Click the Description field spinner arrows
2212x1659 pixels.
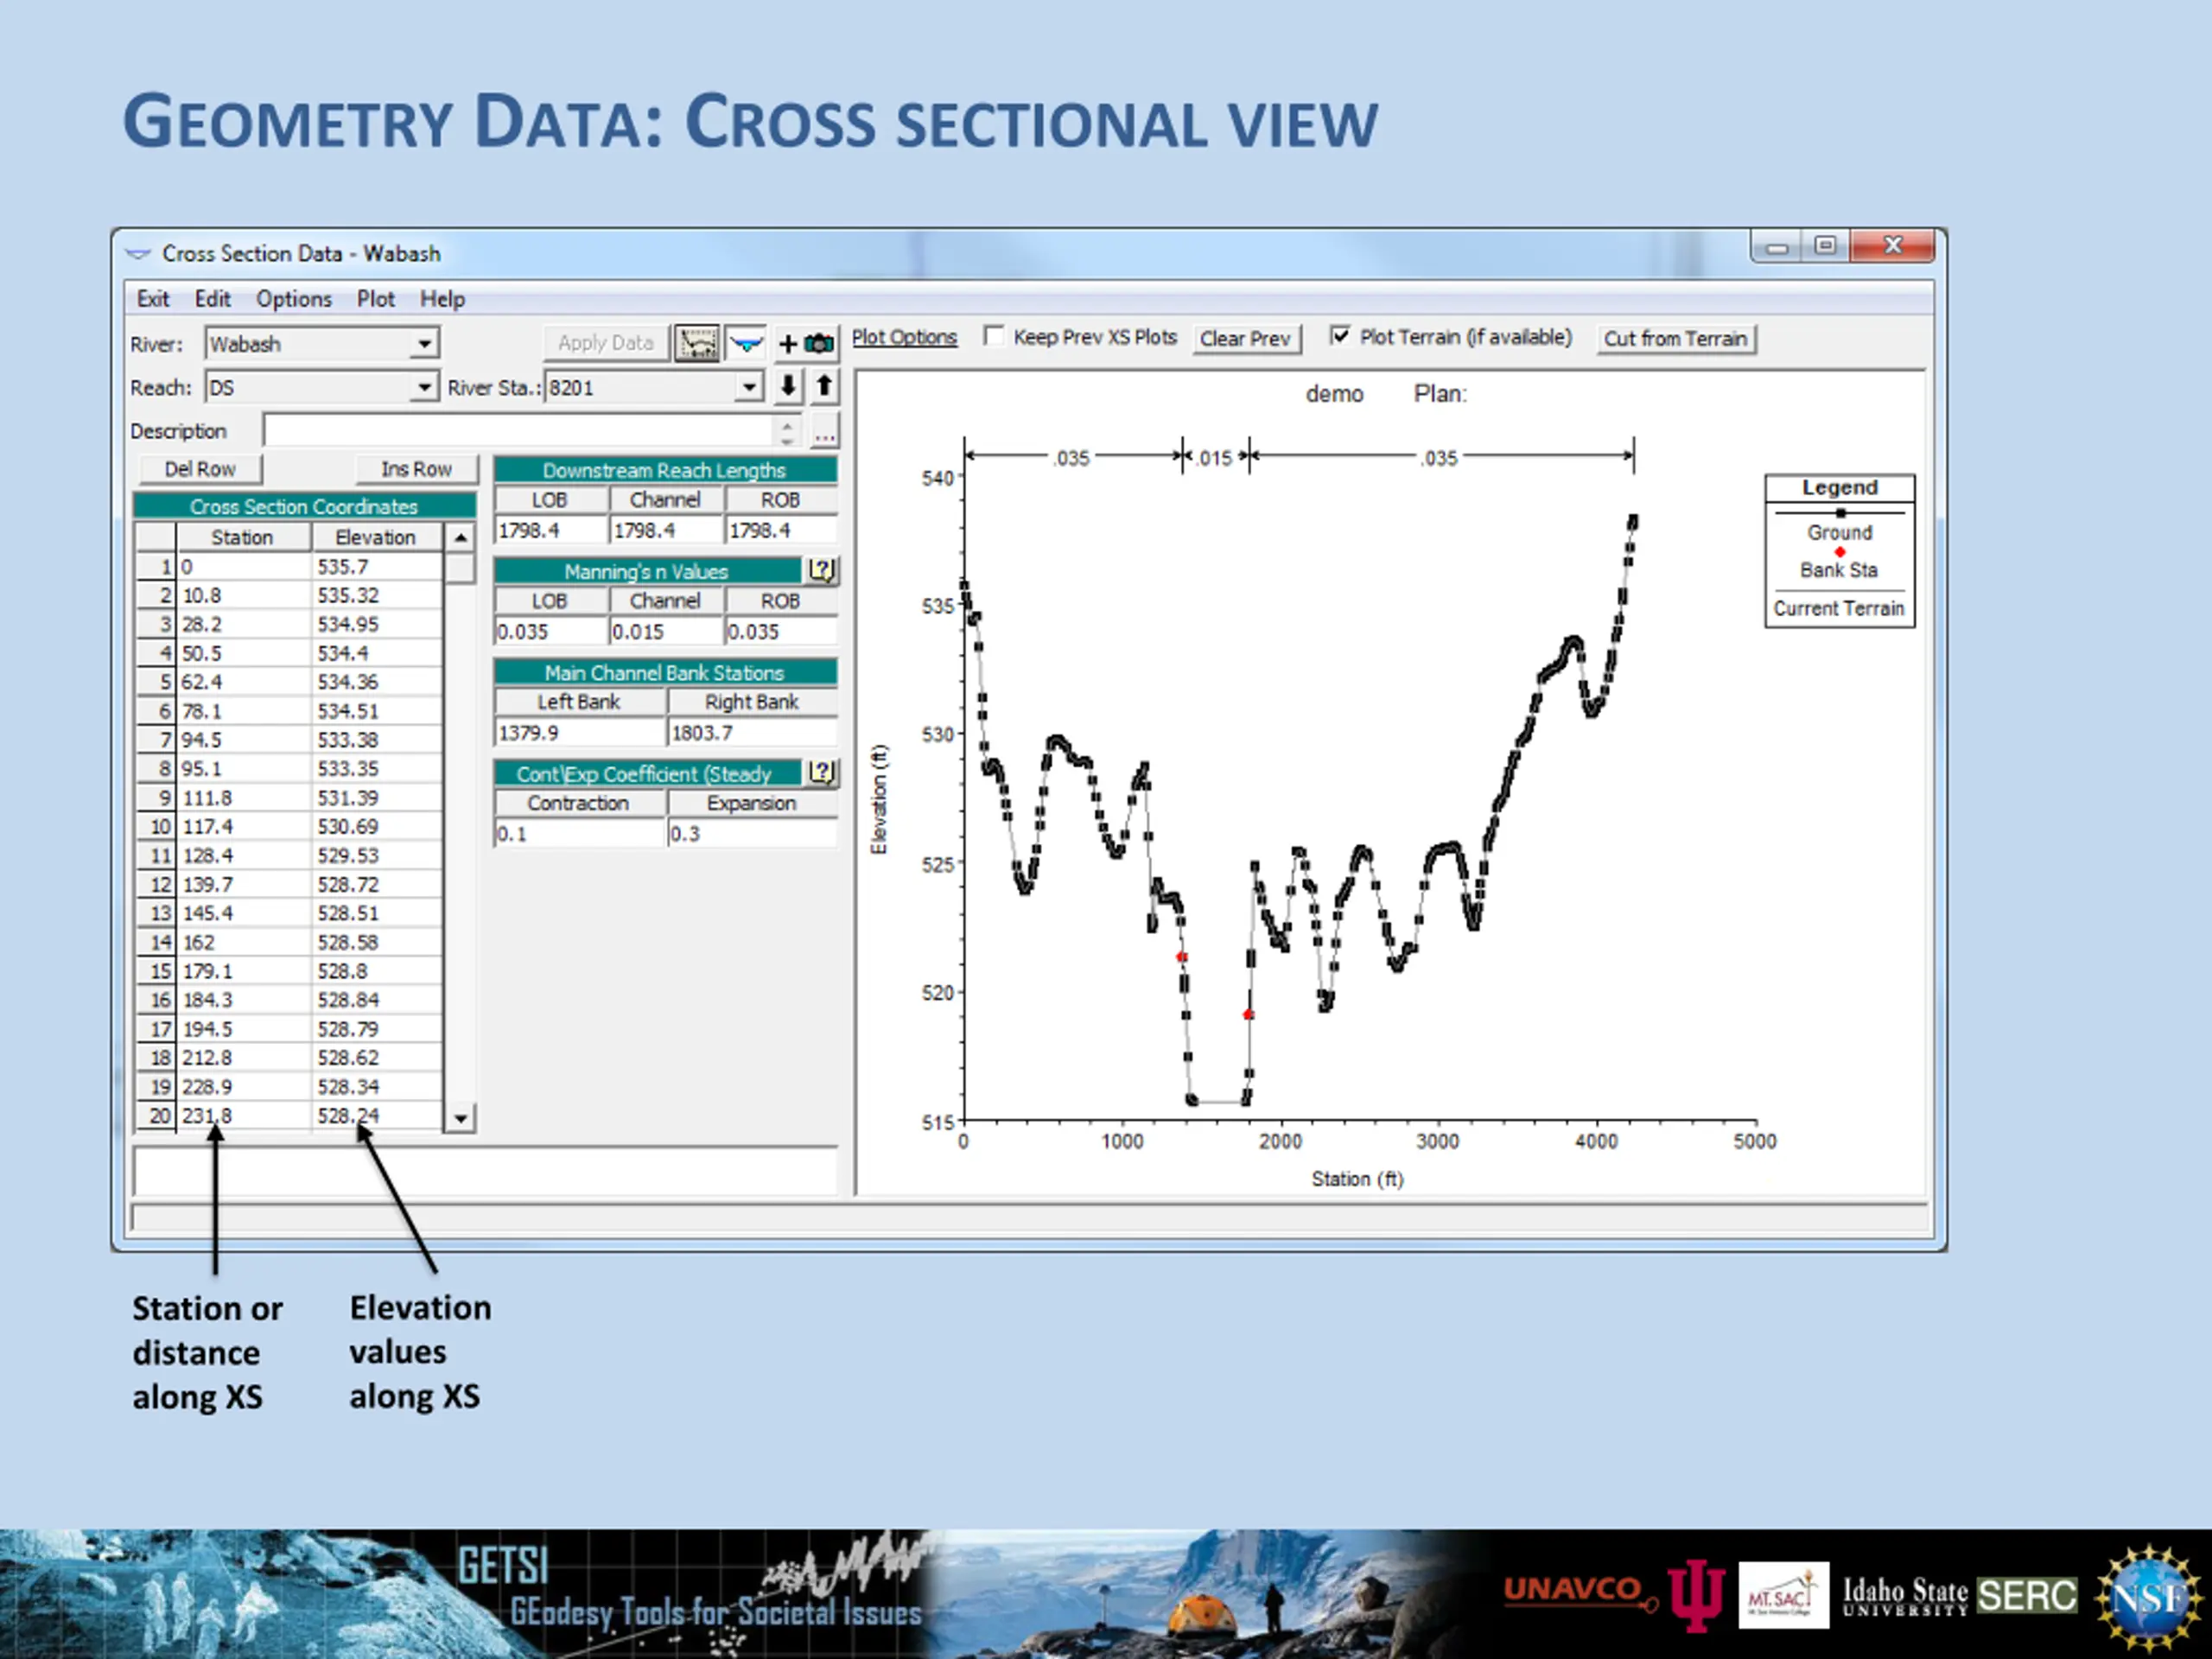(787, 432)
